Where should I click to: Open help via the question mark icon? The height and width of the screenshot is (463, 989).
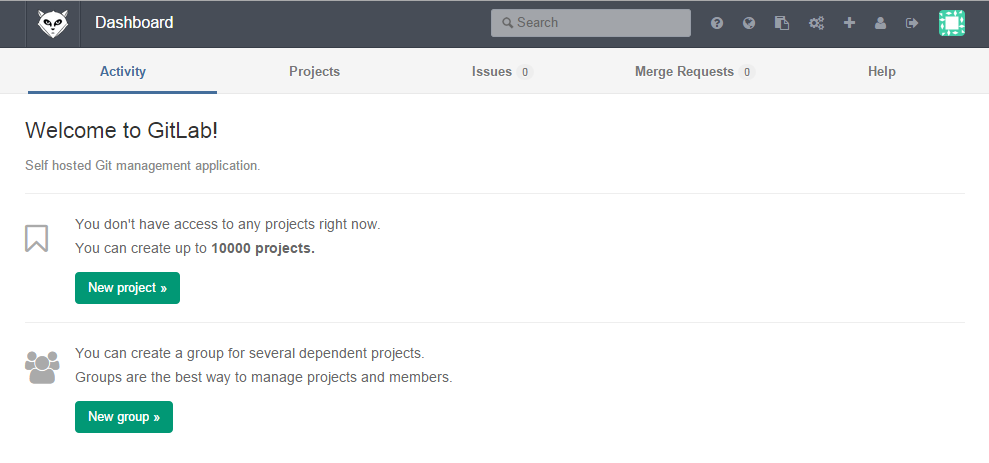pyautogui.click(x=717, y=23)
